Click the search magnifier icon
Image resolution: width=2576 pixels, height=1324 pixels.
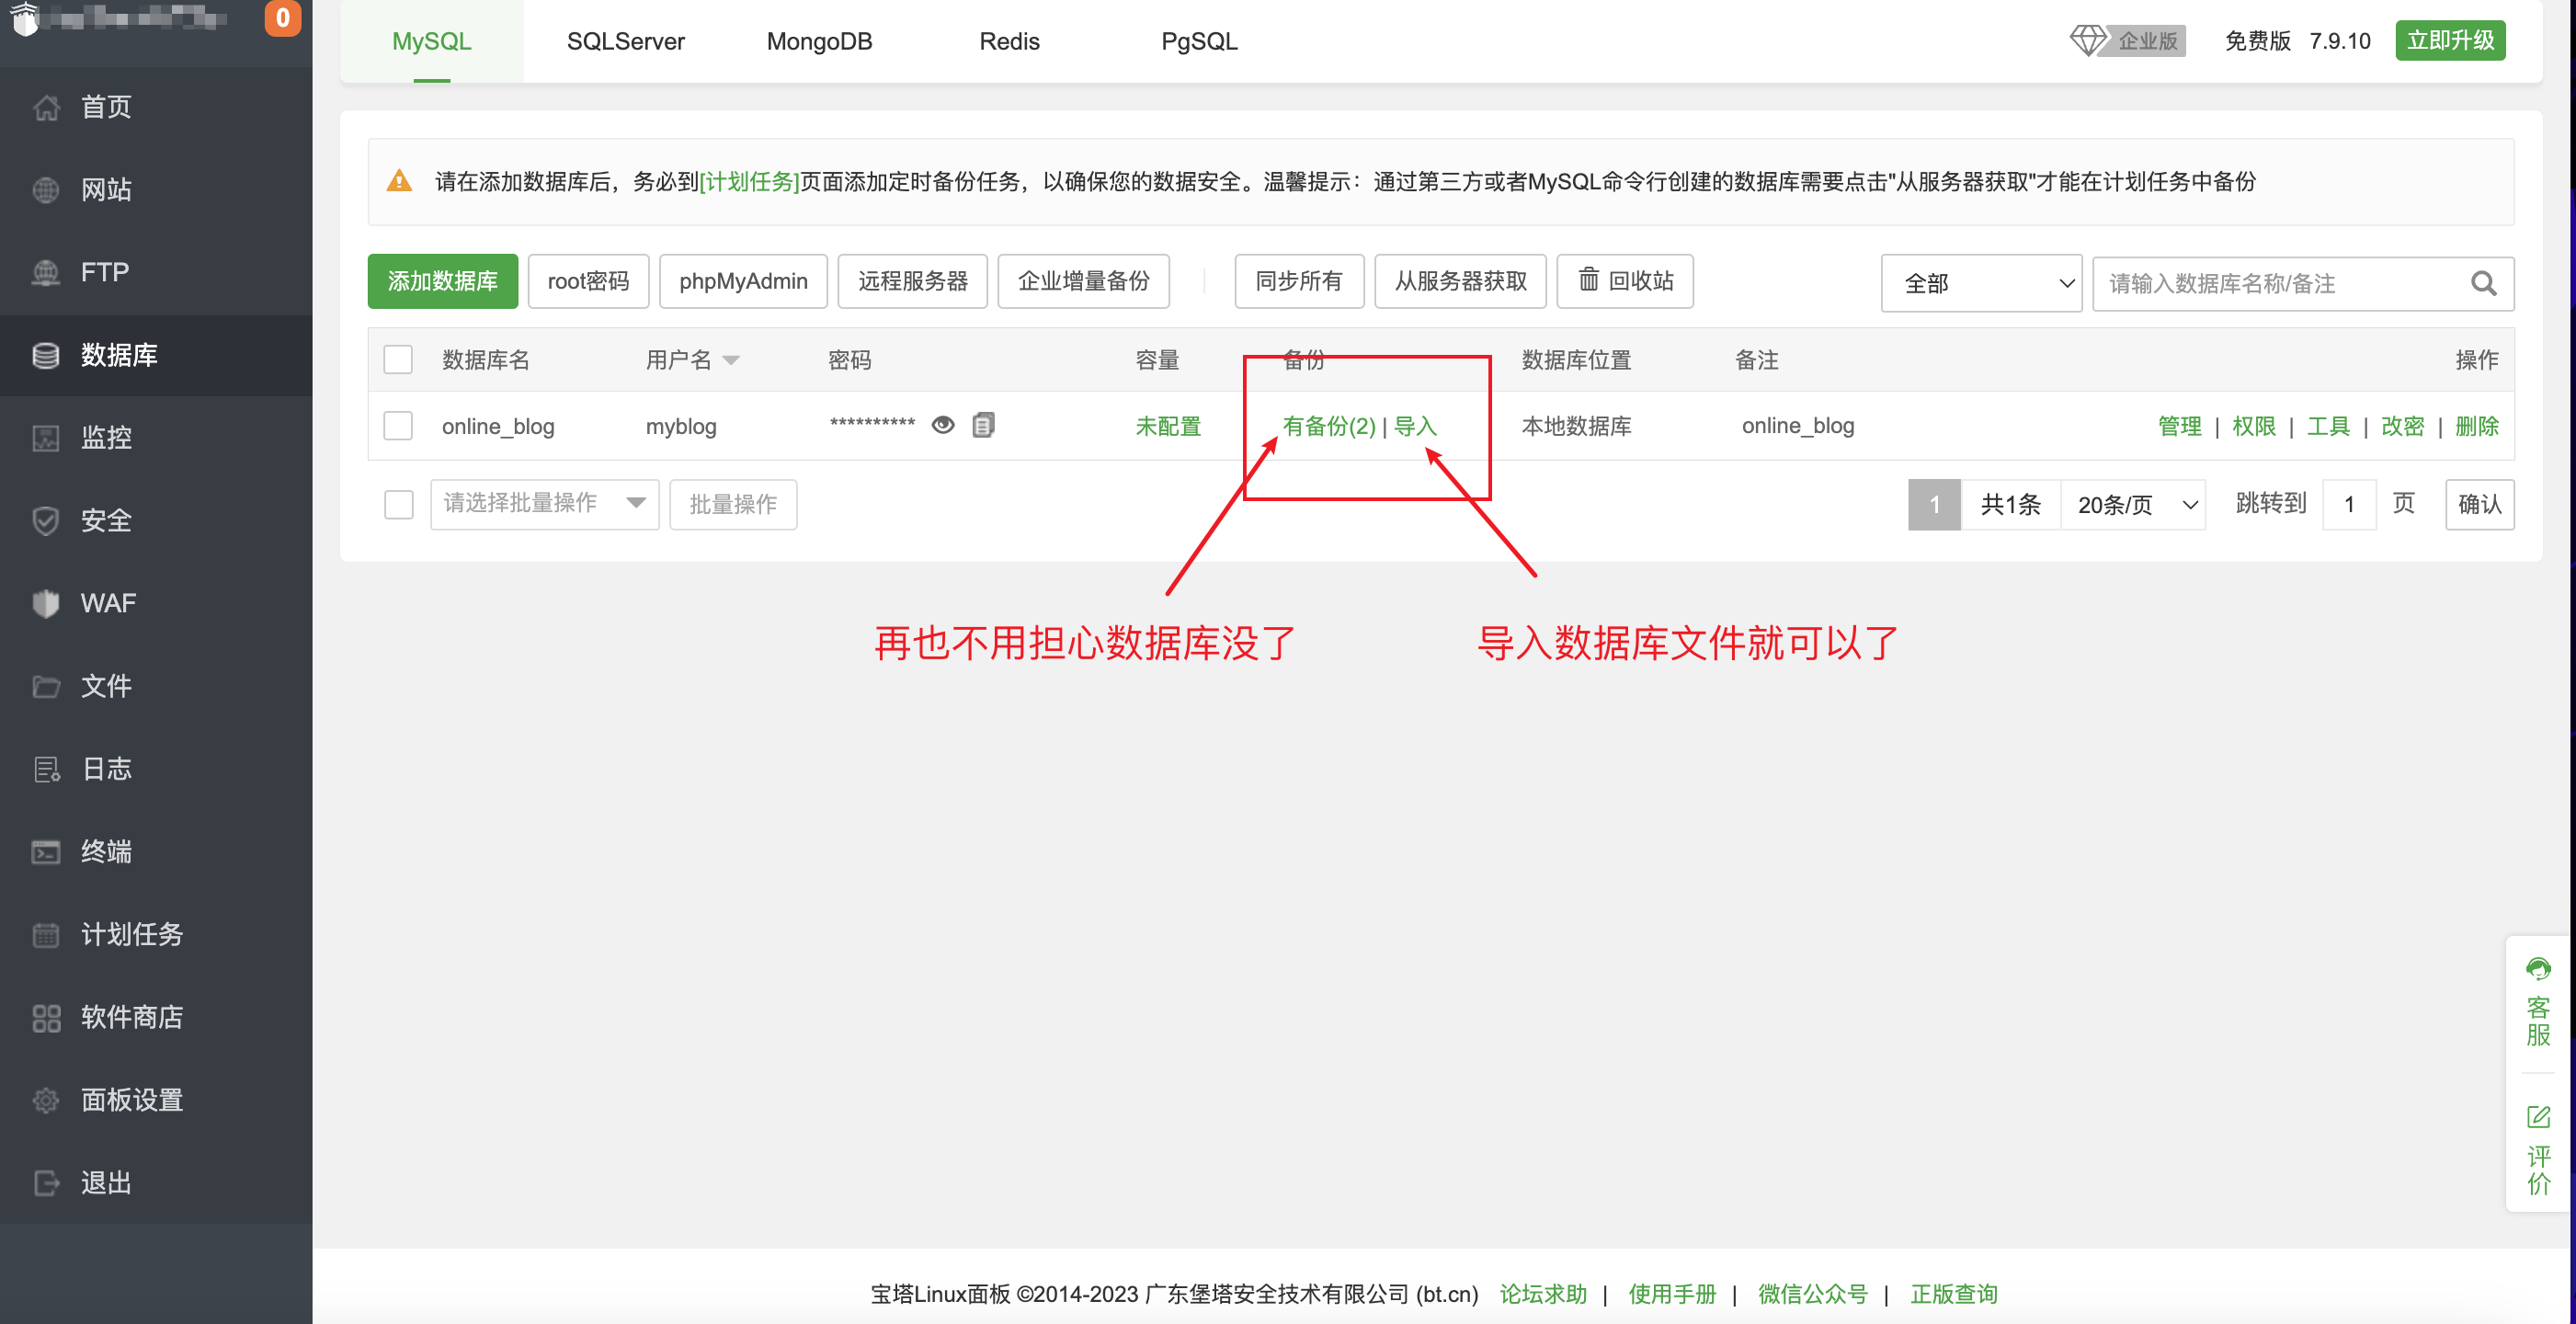pos(2484,284)
